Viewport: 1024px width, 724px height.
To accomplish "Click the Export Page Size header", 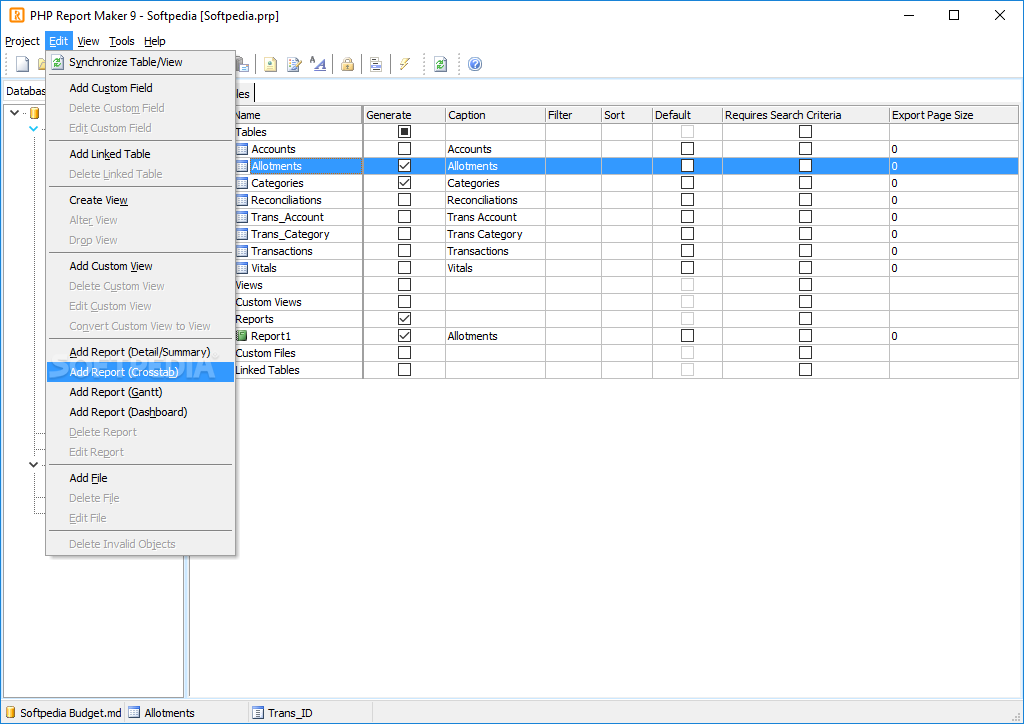I will click(x=953, y=115).
